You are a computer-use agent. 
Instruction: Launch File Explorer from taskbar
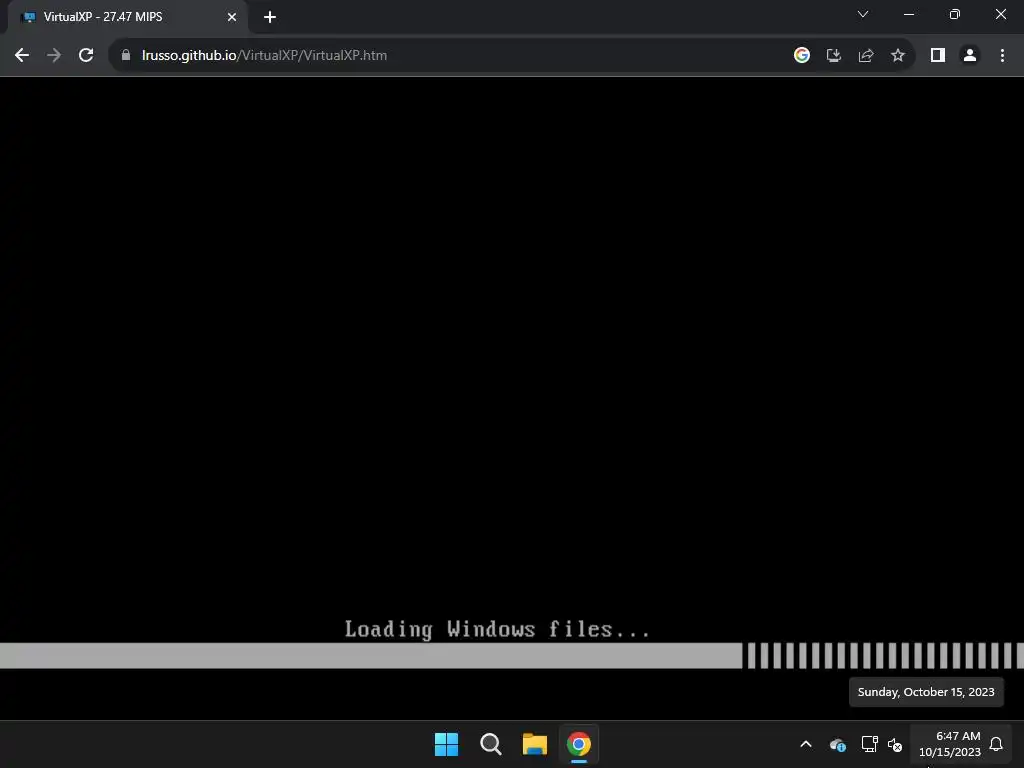pyautogui.click(x=535, y=744)
